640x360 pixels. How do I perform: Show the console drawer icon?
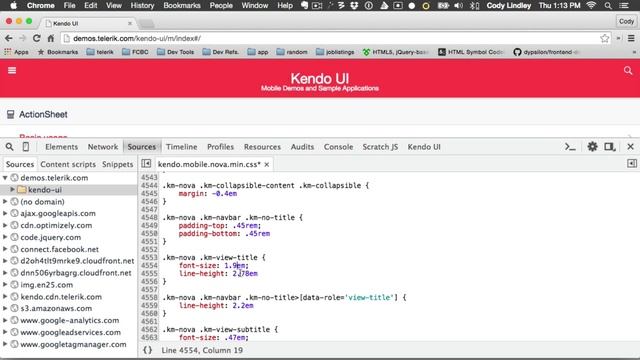(x=570, y=147)
